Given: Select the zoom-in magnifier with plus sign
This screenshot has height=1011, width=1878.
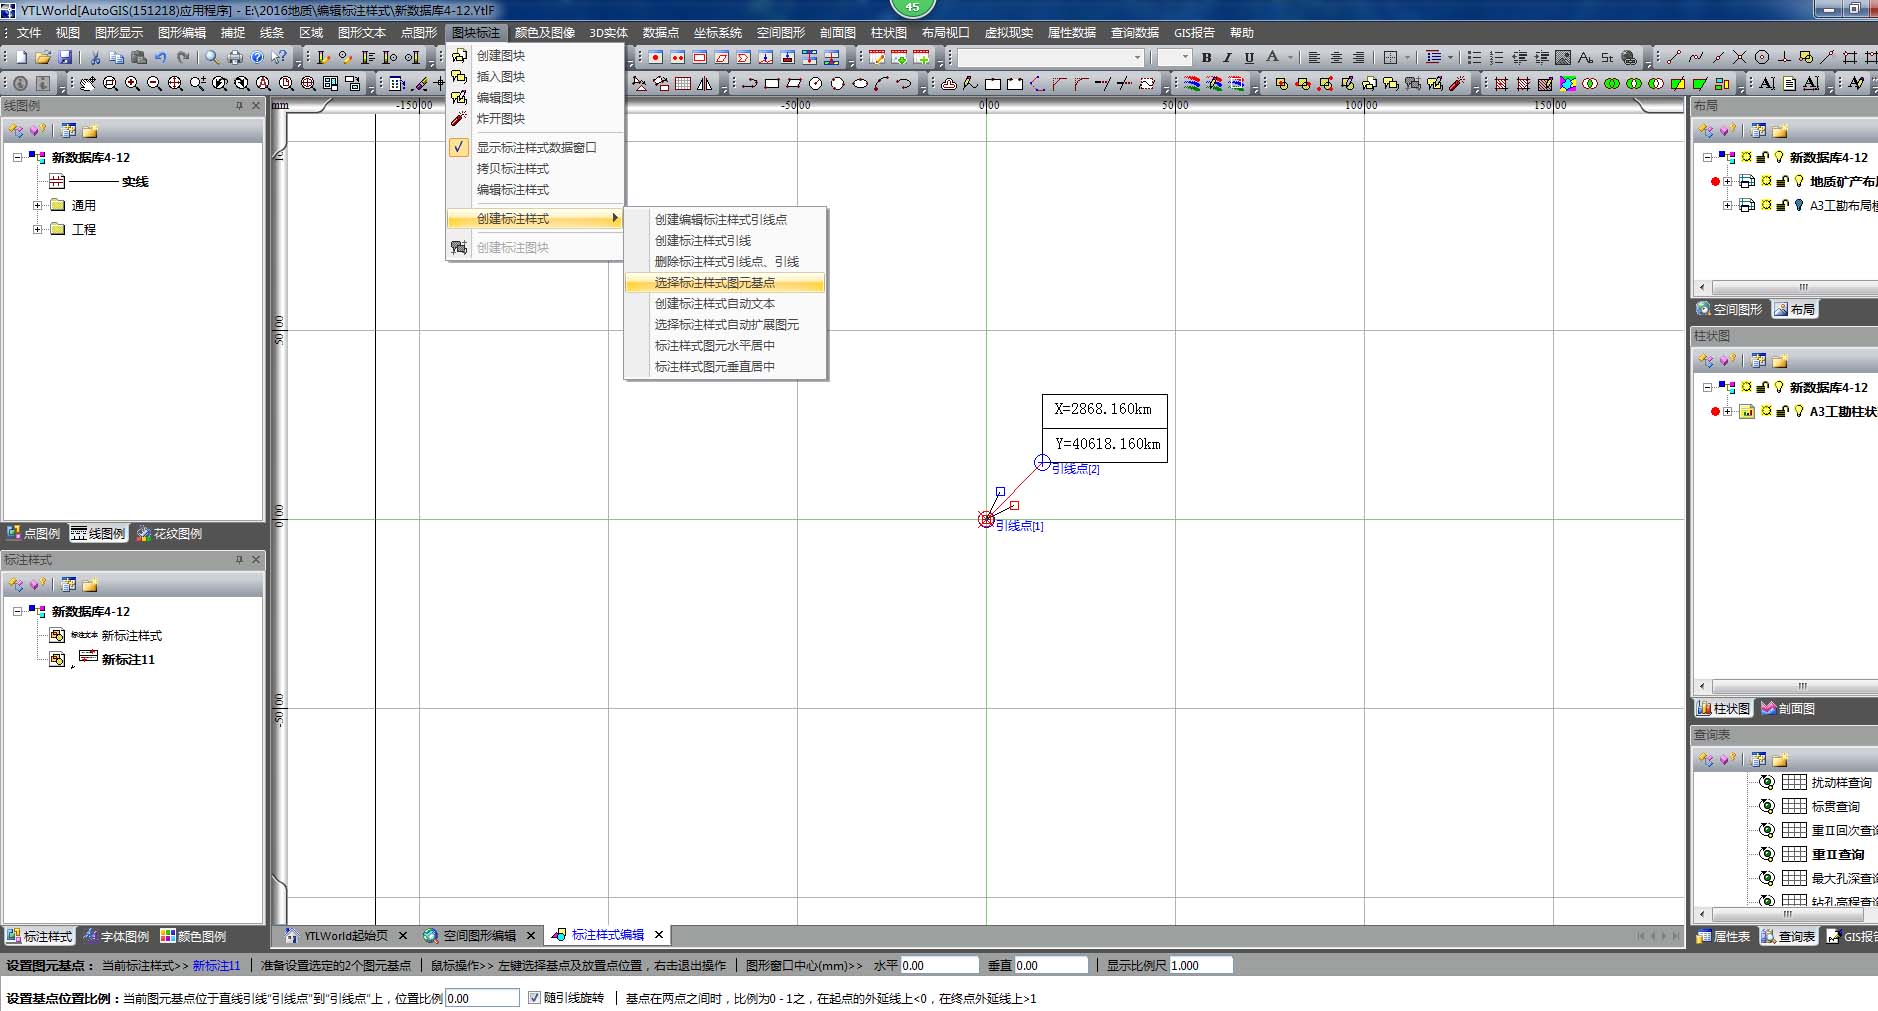Looking at the screenshot, I should (x=132, y=84).
